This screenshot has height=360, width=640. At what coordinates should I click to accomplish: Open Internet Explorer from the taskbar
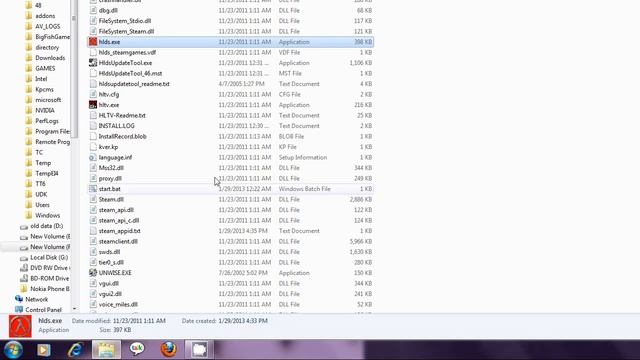click(76, 350)
